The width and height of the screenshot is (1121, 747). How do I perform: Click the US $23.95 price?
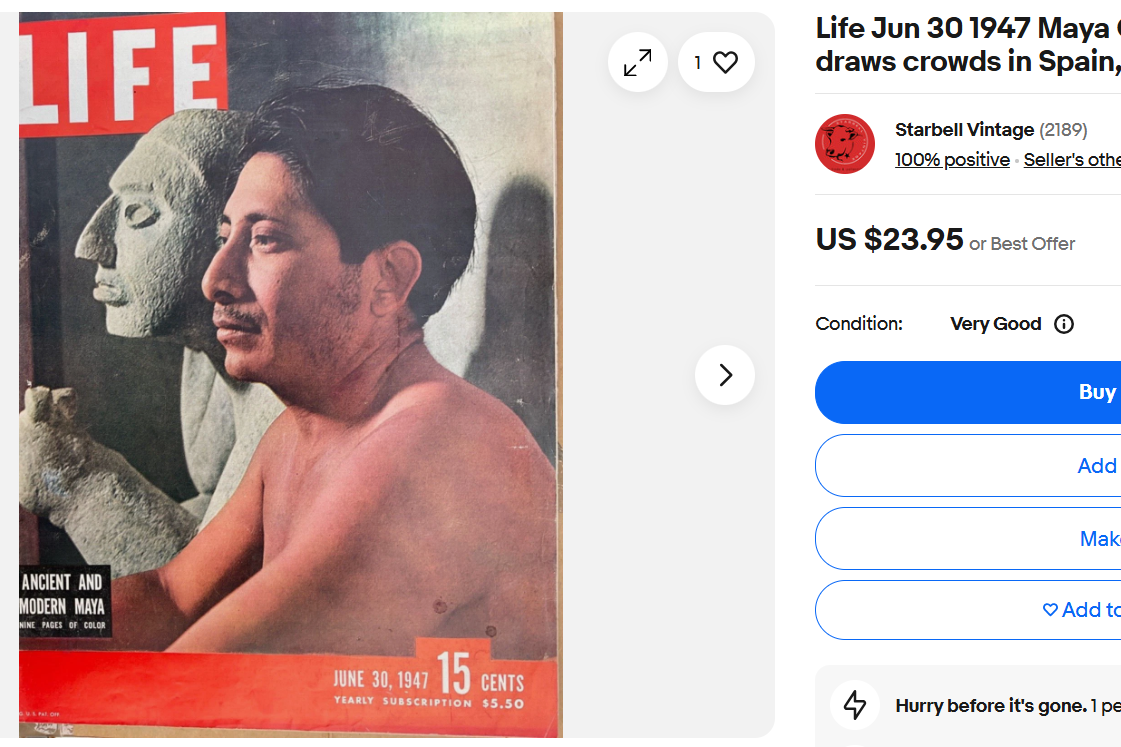point(889,239)
